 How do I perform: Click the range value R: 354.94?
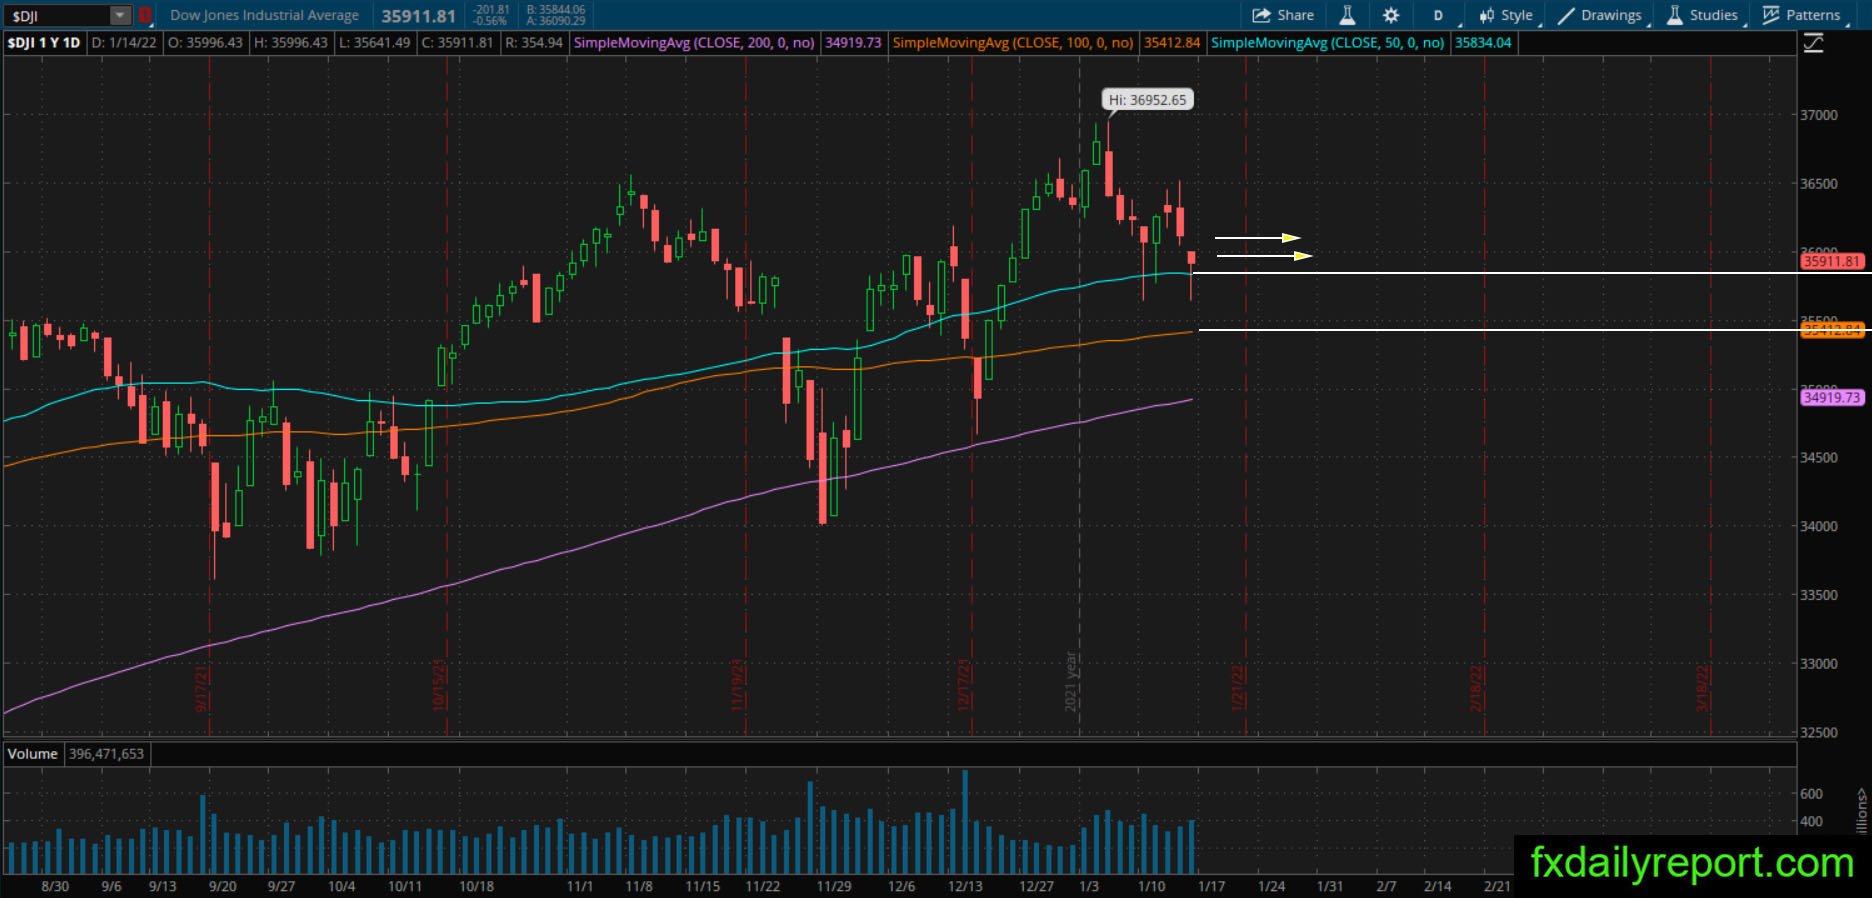534,43
